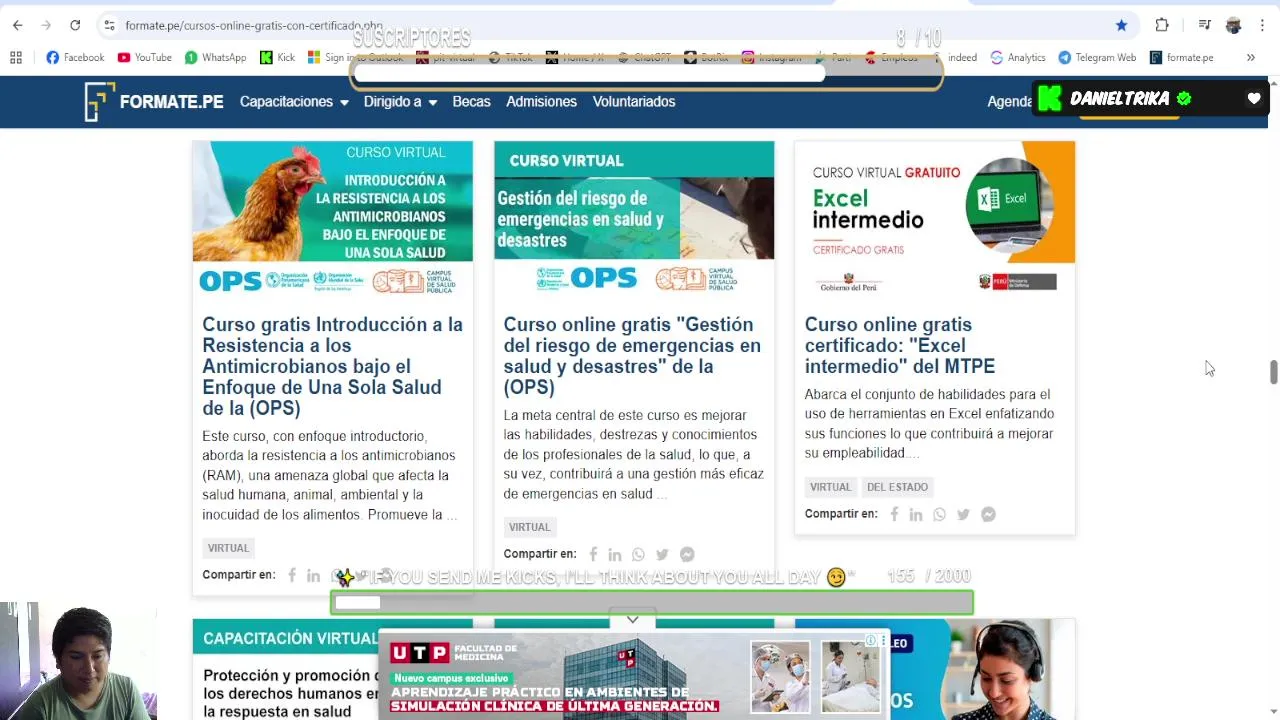The image size is (1280, 720).
Task: Open the Voluntariados menu item
Action: tap(634, 101)
